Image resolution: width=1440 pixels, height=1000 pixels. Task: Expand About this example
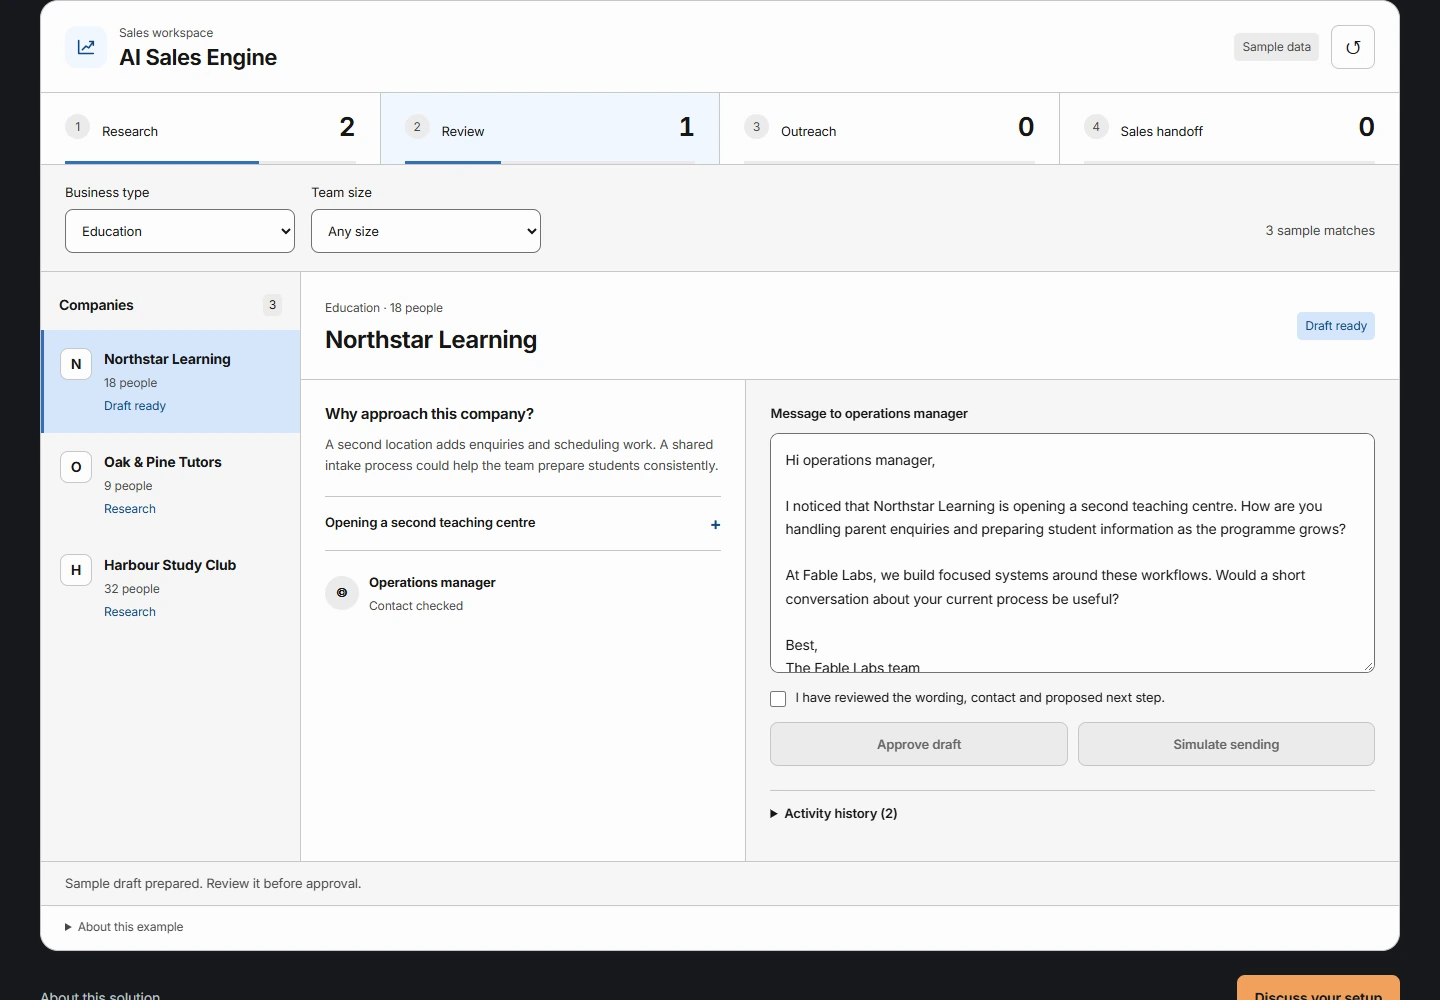click(124, 927)
